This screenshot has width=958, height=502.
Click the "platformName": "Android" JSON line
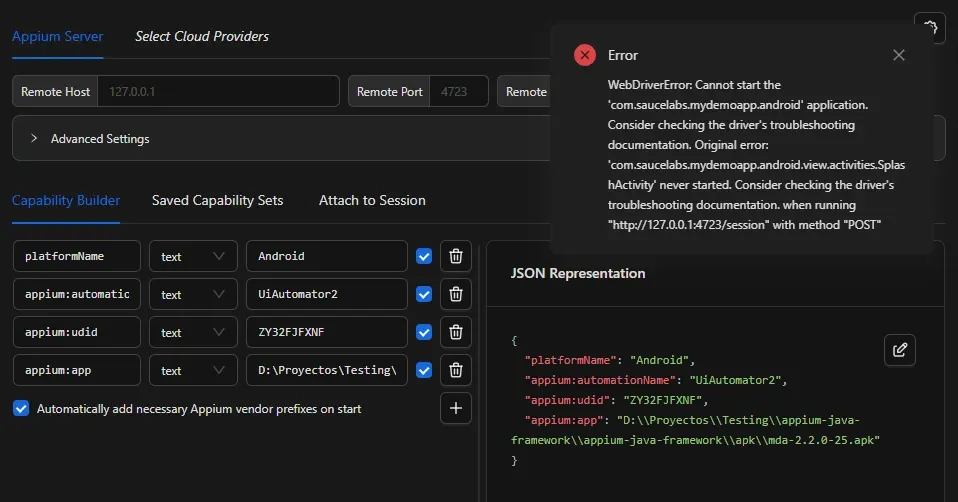610,360
